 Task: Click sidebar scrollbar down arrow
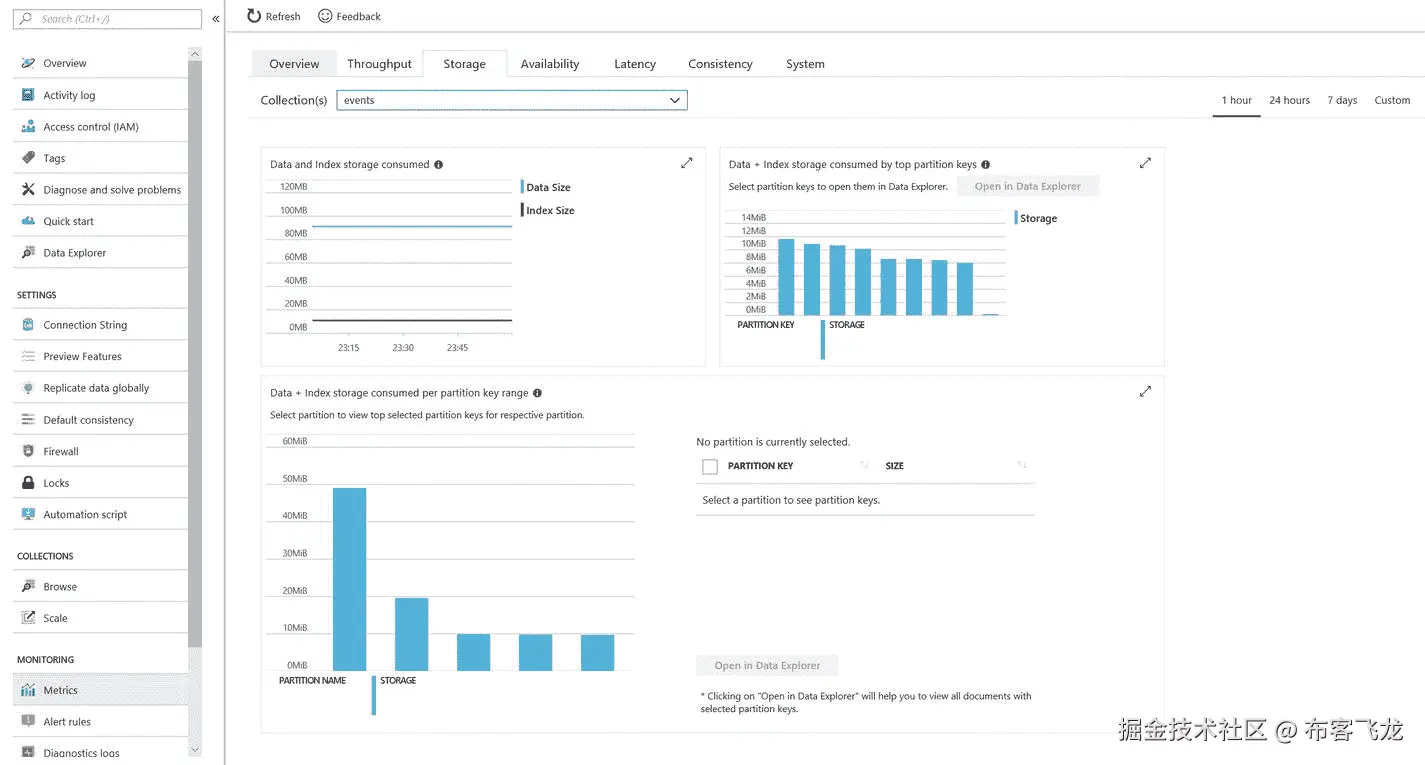tap(194, 750)
